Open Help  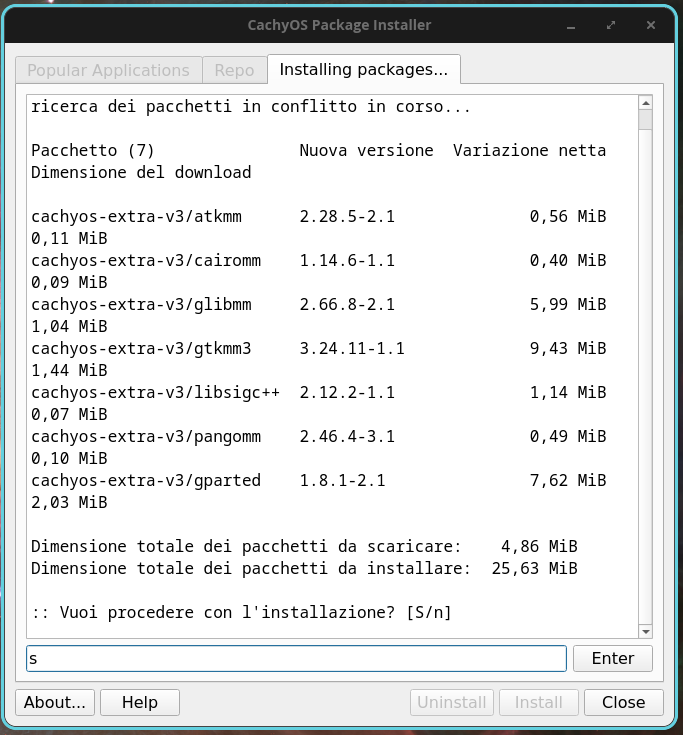tap(140, 702)
